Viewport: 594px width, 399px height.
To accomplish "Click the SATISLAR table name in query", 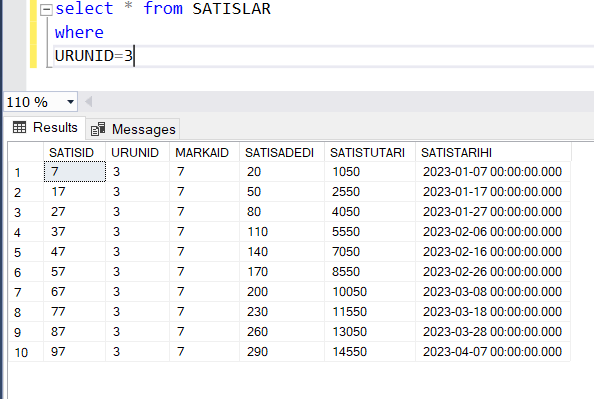I will point(231,8).
